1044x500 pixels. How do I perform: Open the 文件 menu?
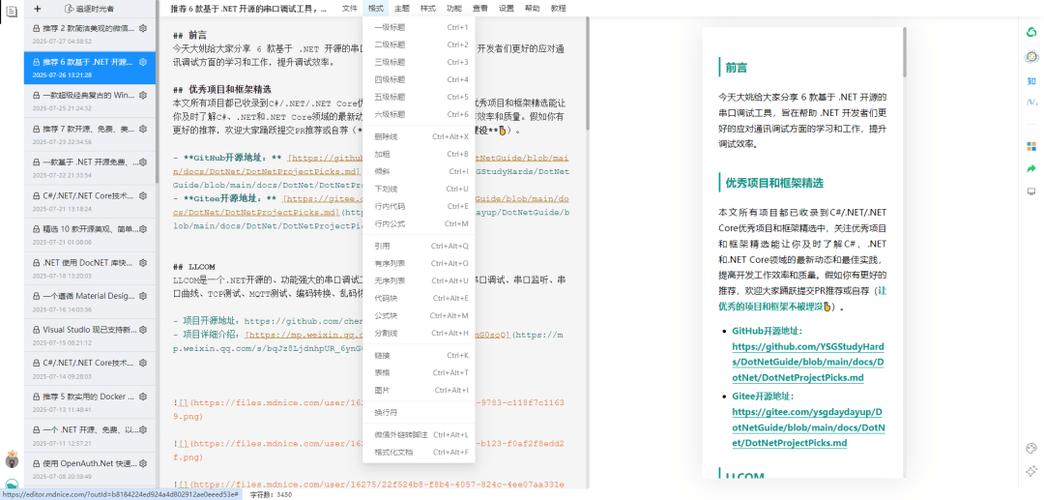tap(350, 9)
